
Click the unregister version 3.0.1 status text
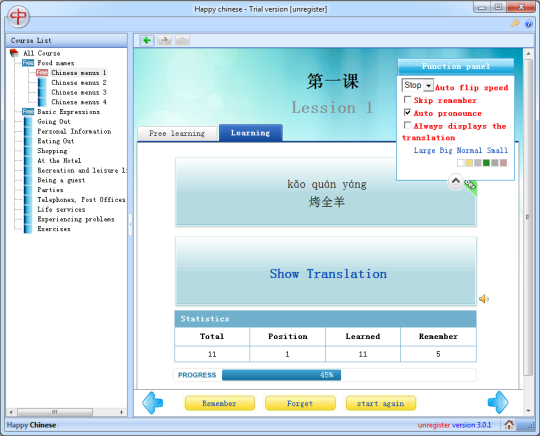(455, 425)
